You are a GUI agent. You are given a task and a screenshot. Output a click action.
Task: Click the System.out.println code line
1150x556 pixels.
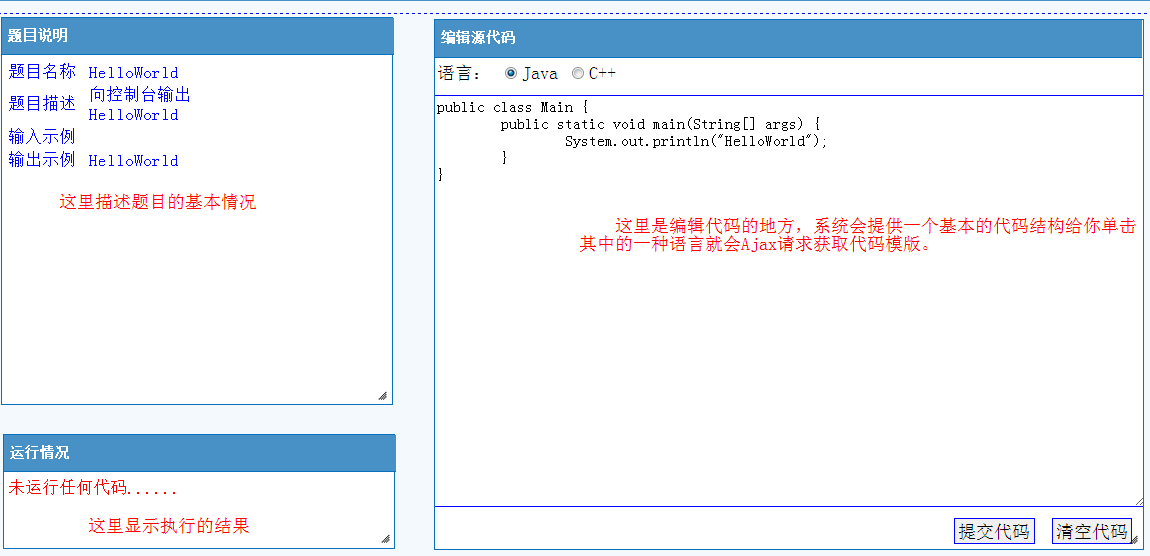coord(696,142)
